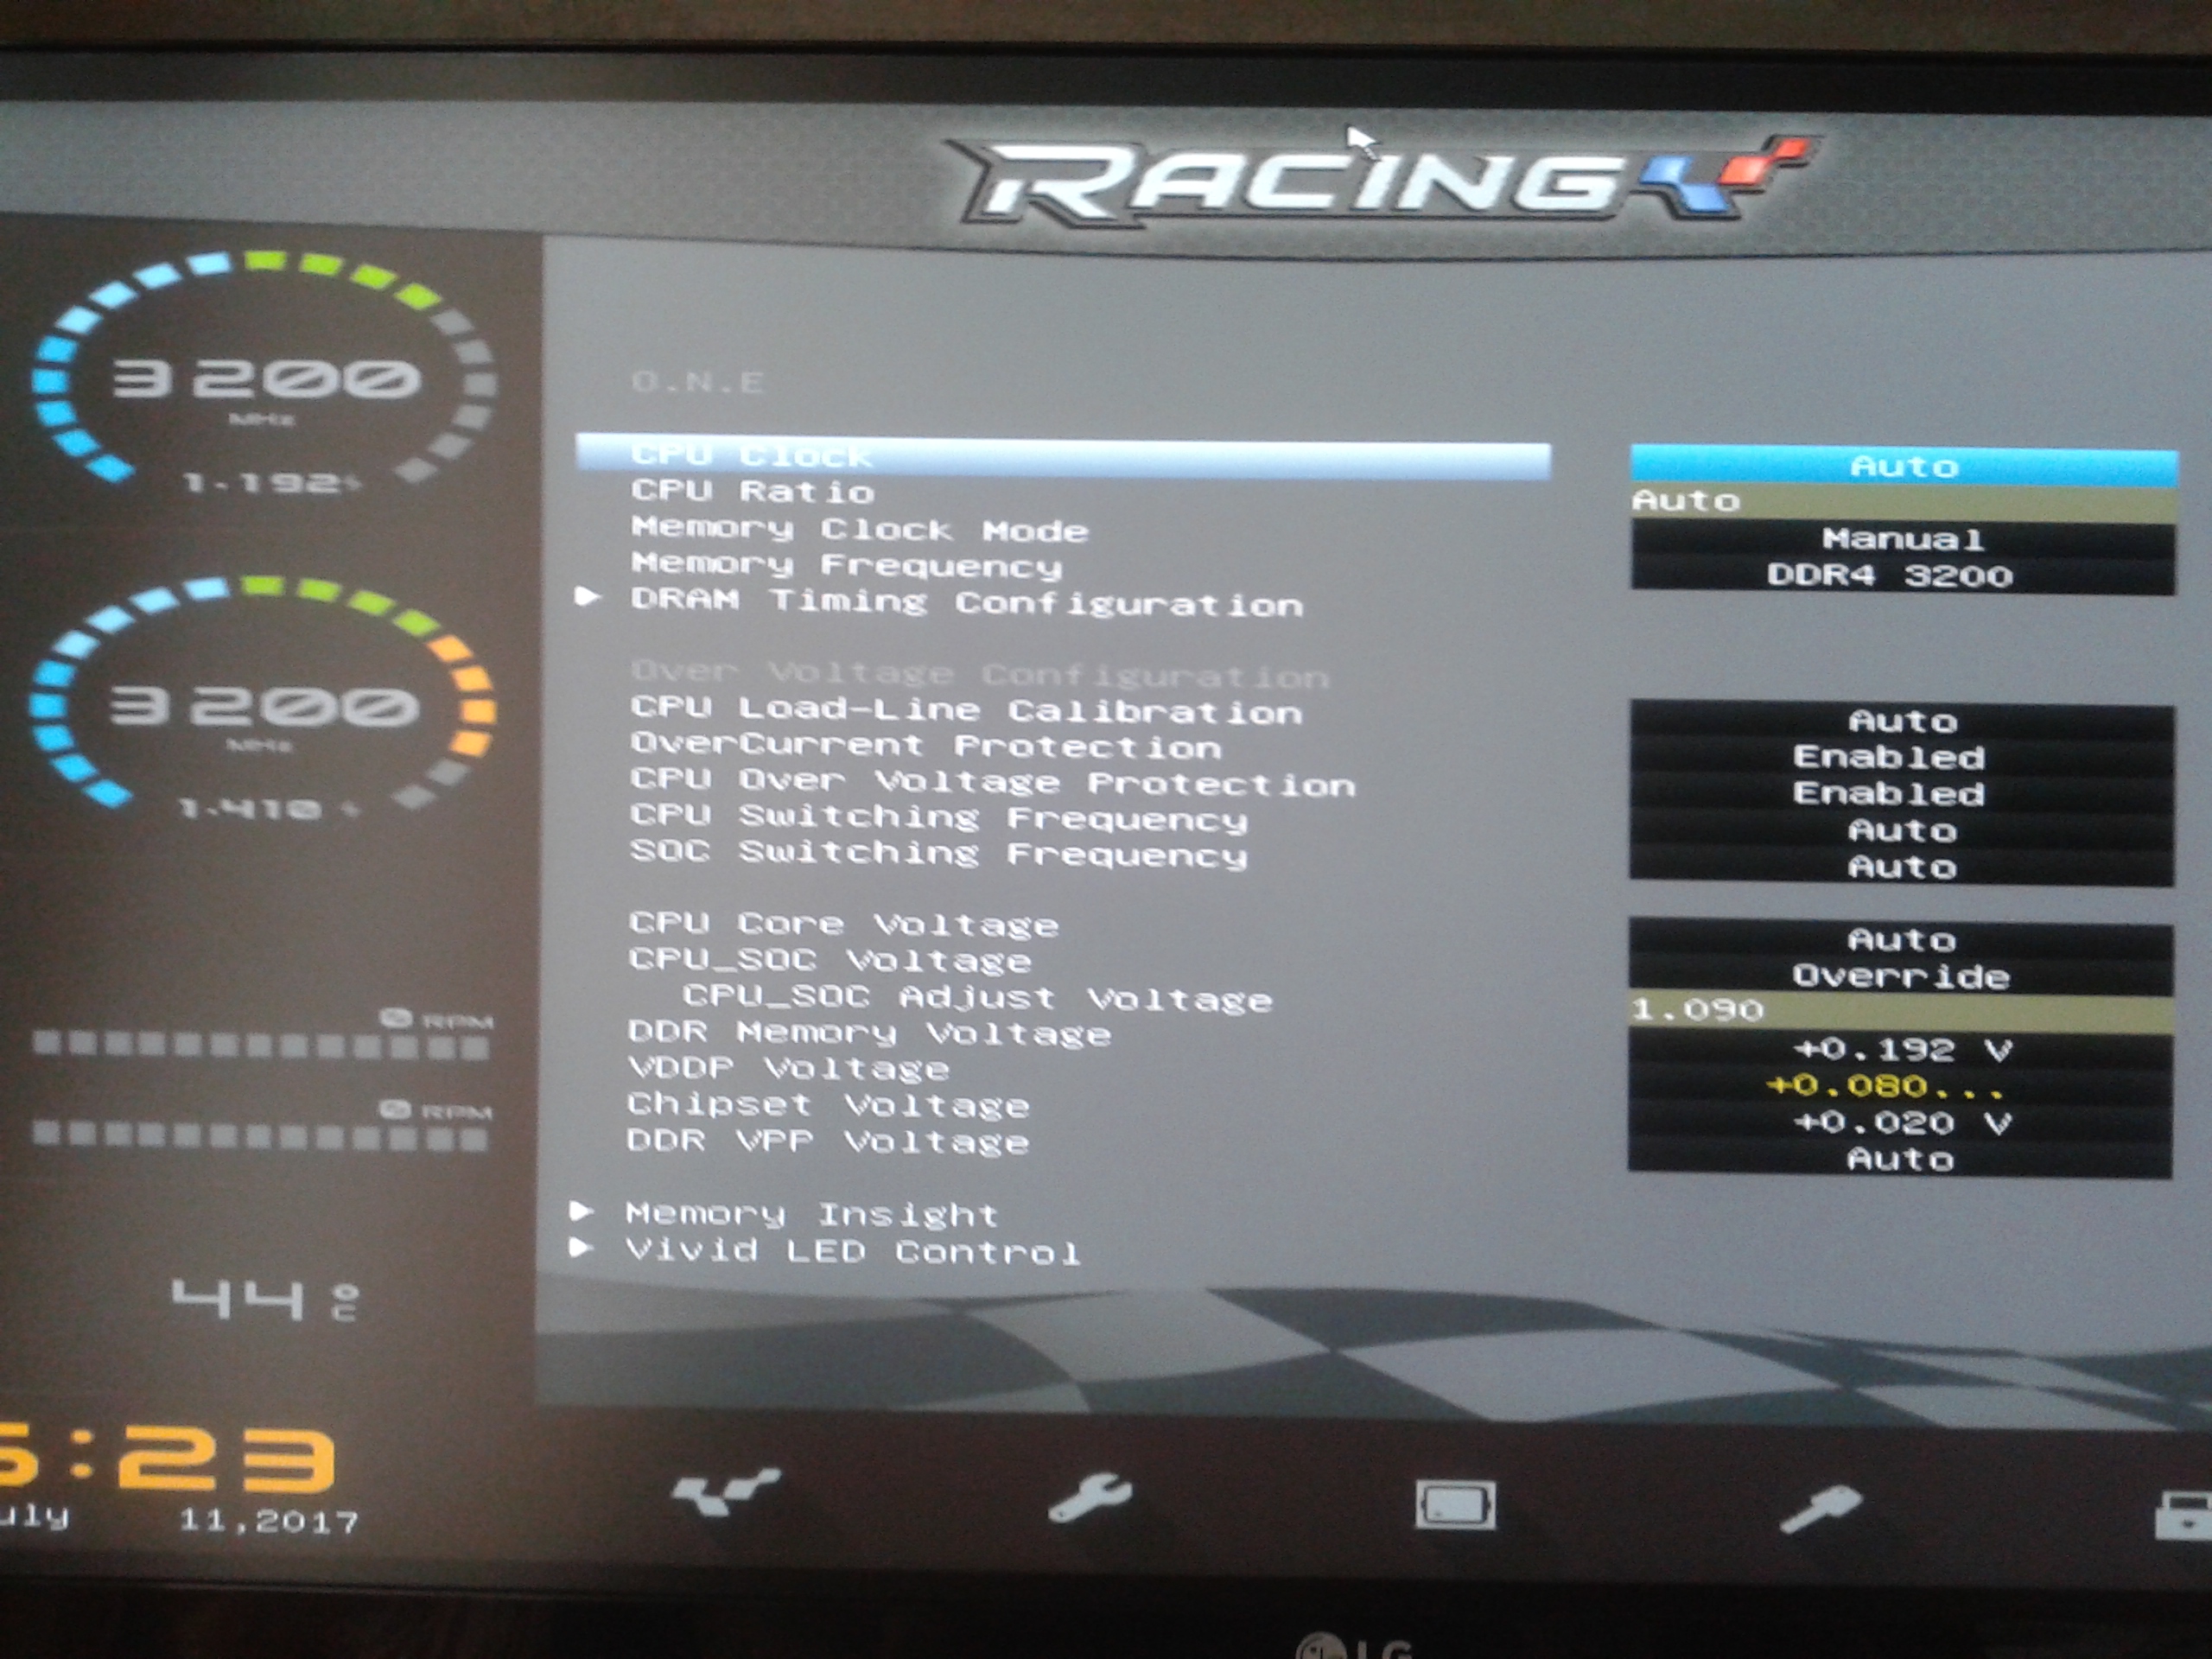Open Vivid LED Control link

tap(852, 1251)
